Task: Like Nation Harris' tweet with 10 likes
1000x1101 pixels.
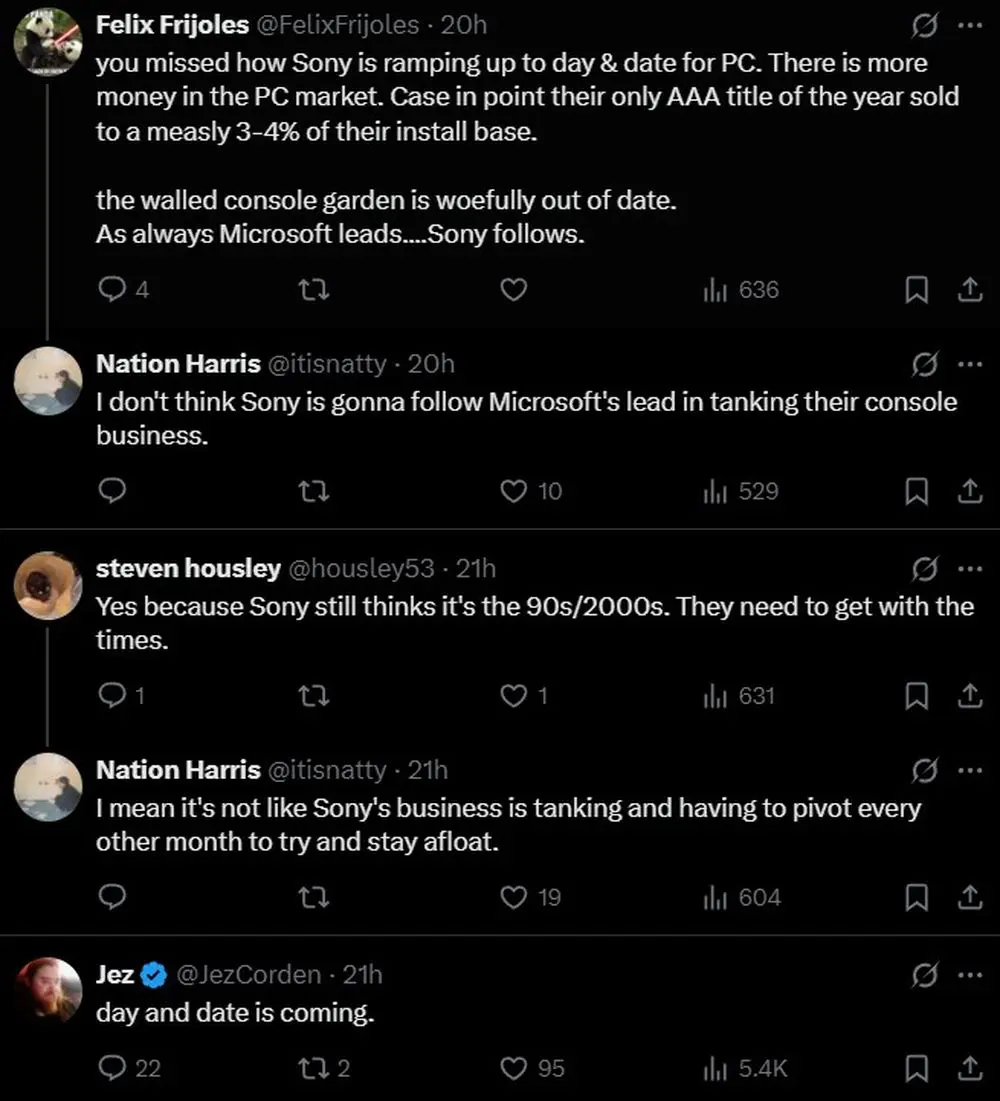Action: point(514,491)
